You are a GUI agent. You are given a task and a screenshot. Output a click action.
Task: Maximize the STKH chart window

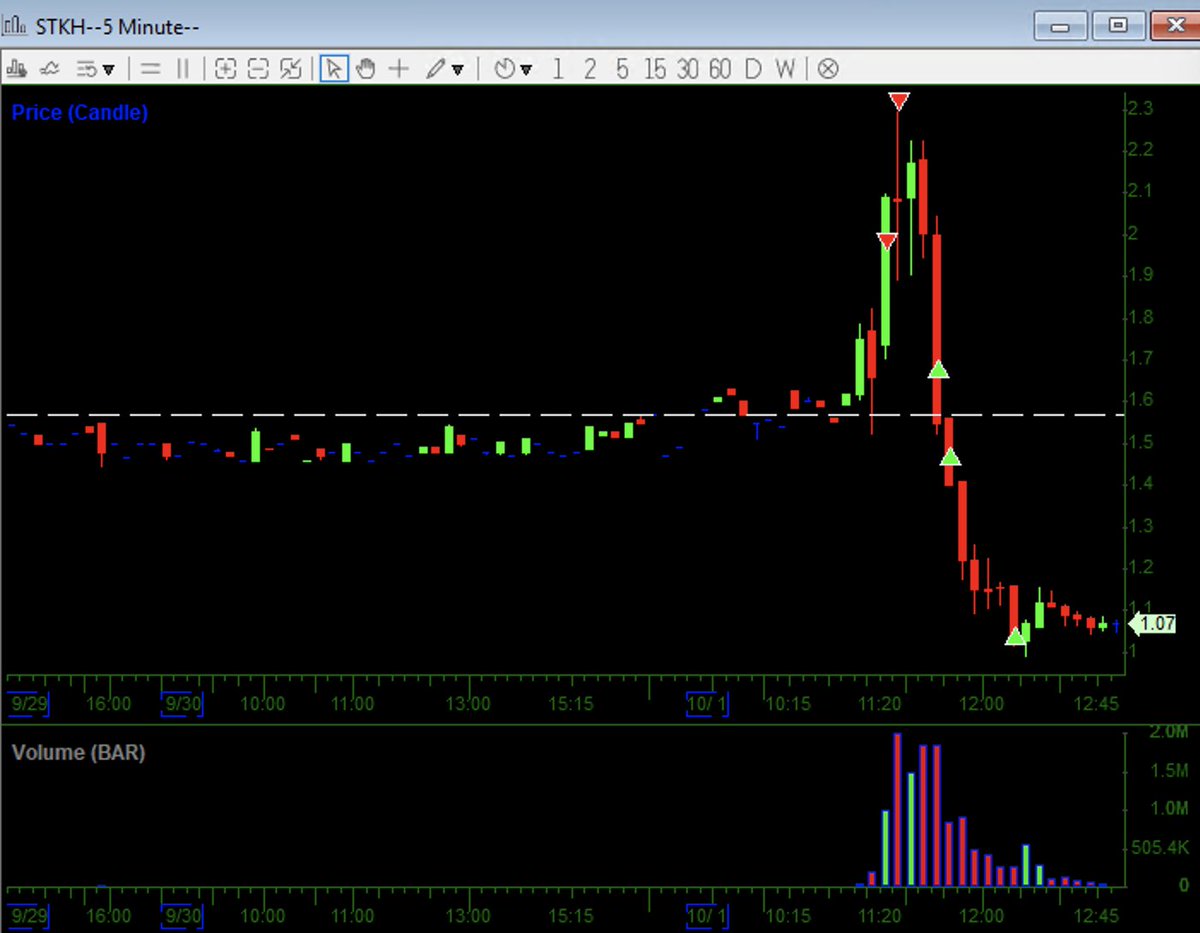[x=1118, y=25]
